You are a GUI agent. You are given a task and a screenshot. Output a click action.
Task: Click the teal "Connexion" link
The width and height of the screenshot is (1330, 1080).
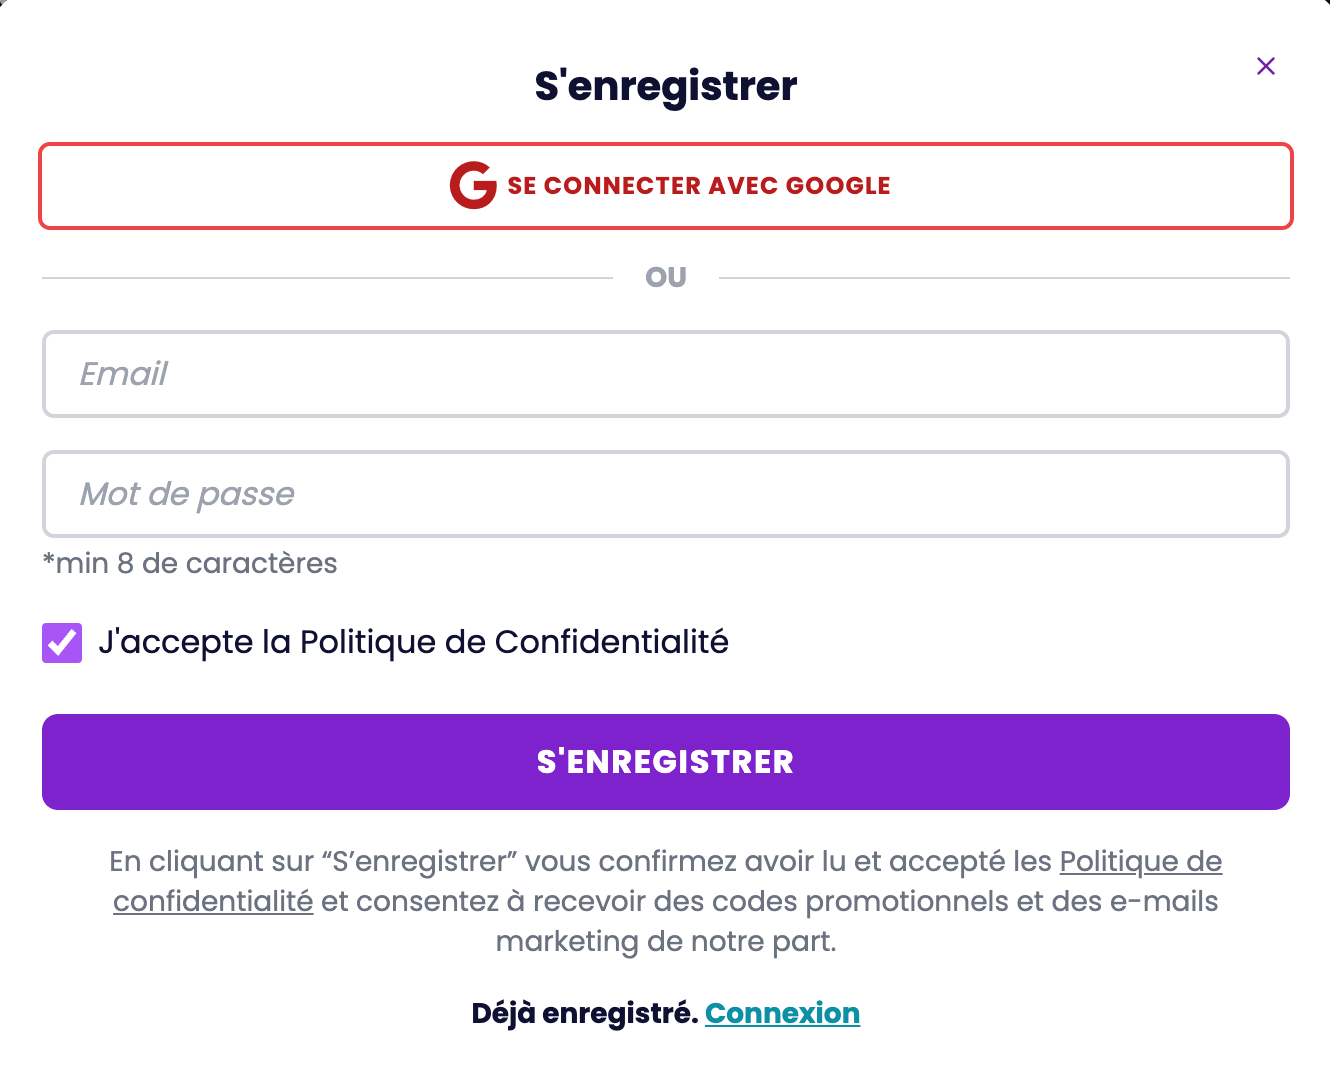pos(782,1013)
